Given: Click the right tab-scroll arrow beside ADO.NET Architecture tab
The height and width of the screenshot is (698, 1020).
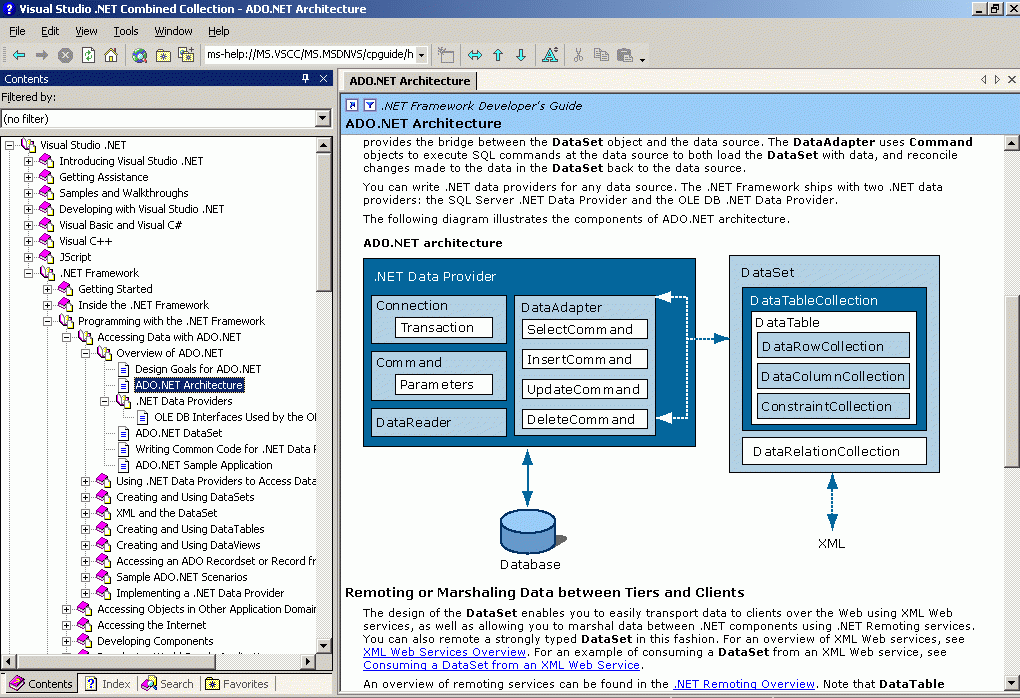Looking at the screenshot, I should 997,79.
